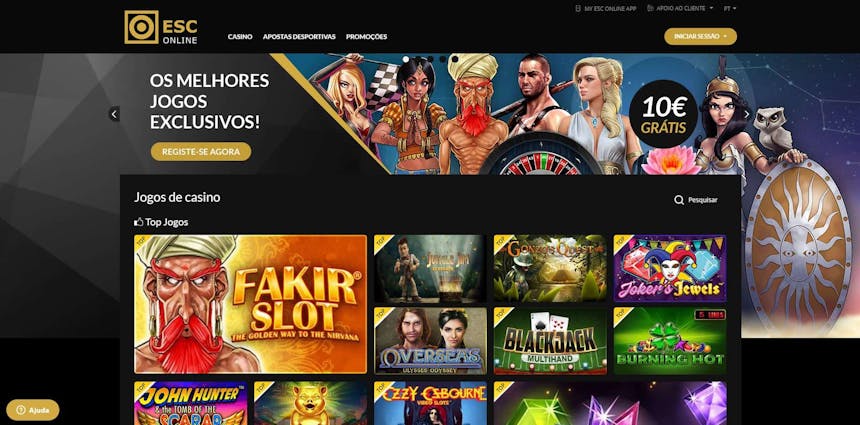This screenshot has width=860, height=425.
Task: Select the last carousel indicator dot
Action: click(x=455, y=59)
